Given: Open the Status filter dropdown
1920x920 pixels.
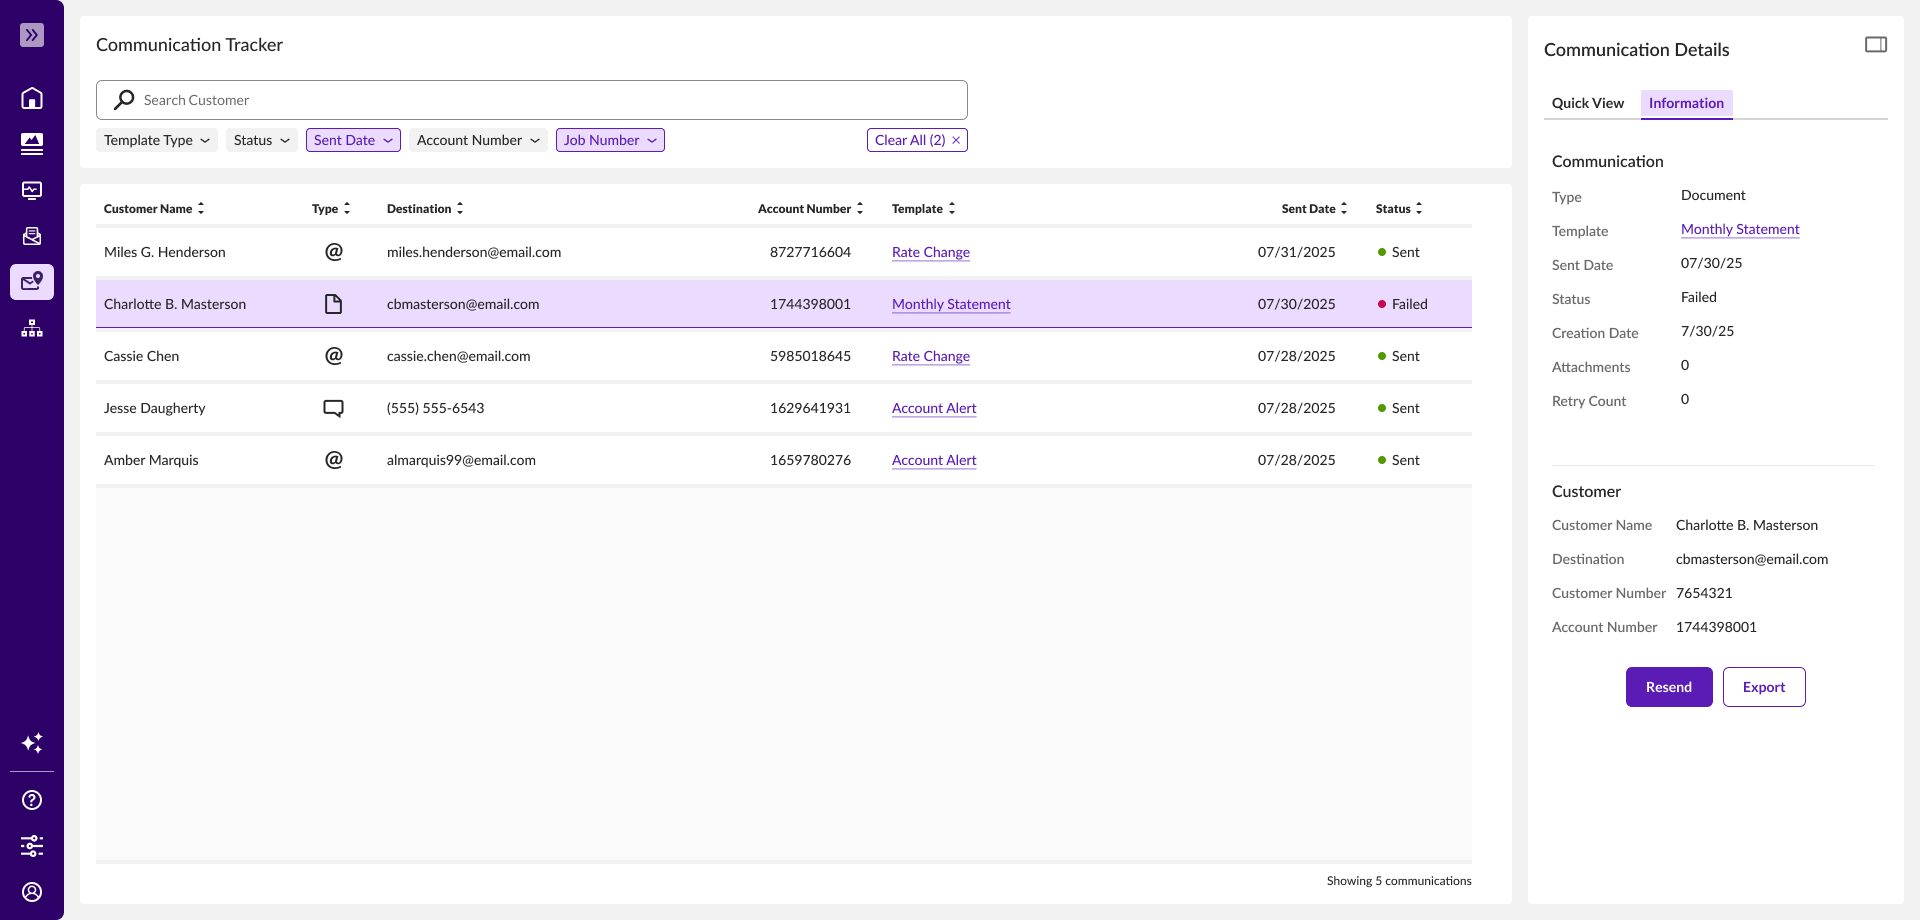Looking at the screenshot, I should point(262,140).
